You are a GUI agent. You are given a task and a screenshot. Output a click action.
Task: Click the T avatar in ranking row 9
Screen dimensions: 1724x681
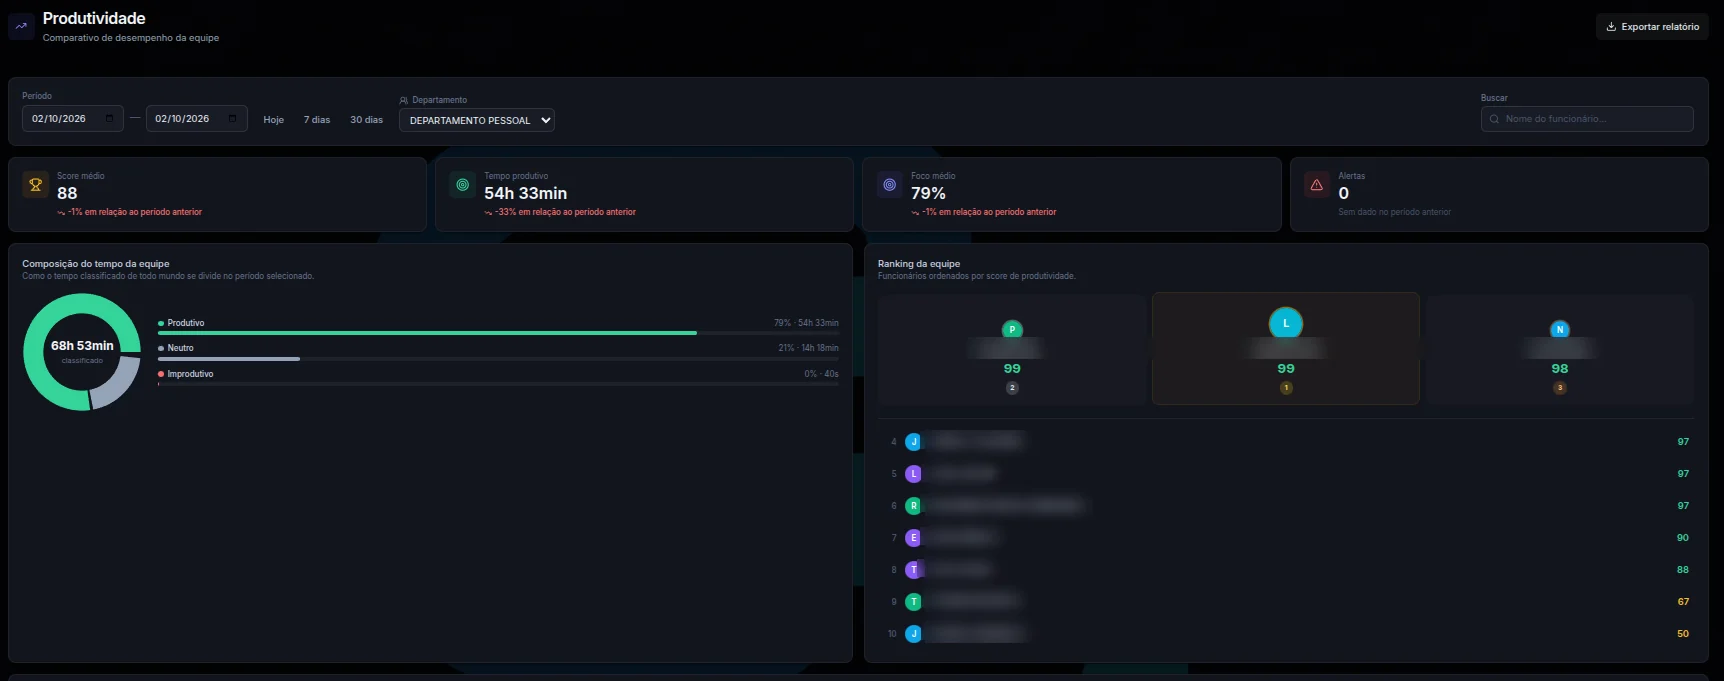point(913,602)
